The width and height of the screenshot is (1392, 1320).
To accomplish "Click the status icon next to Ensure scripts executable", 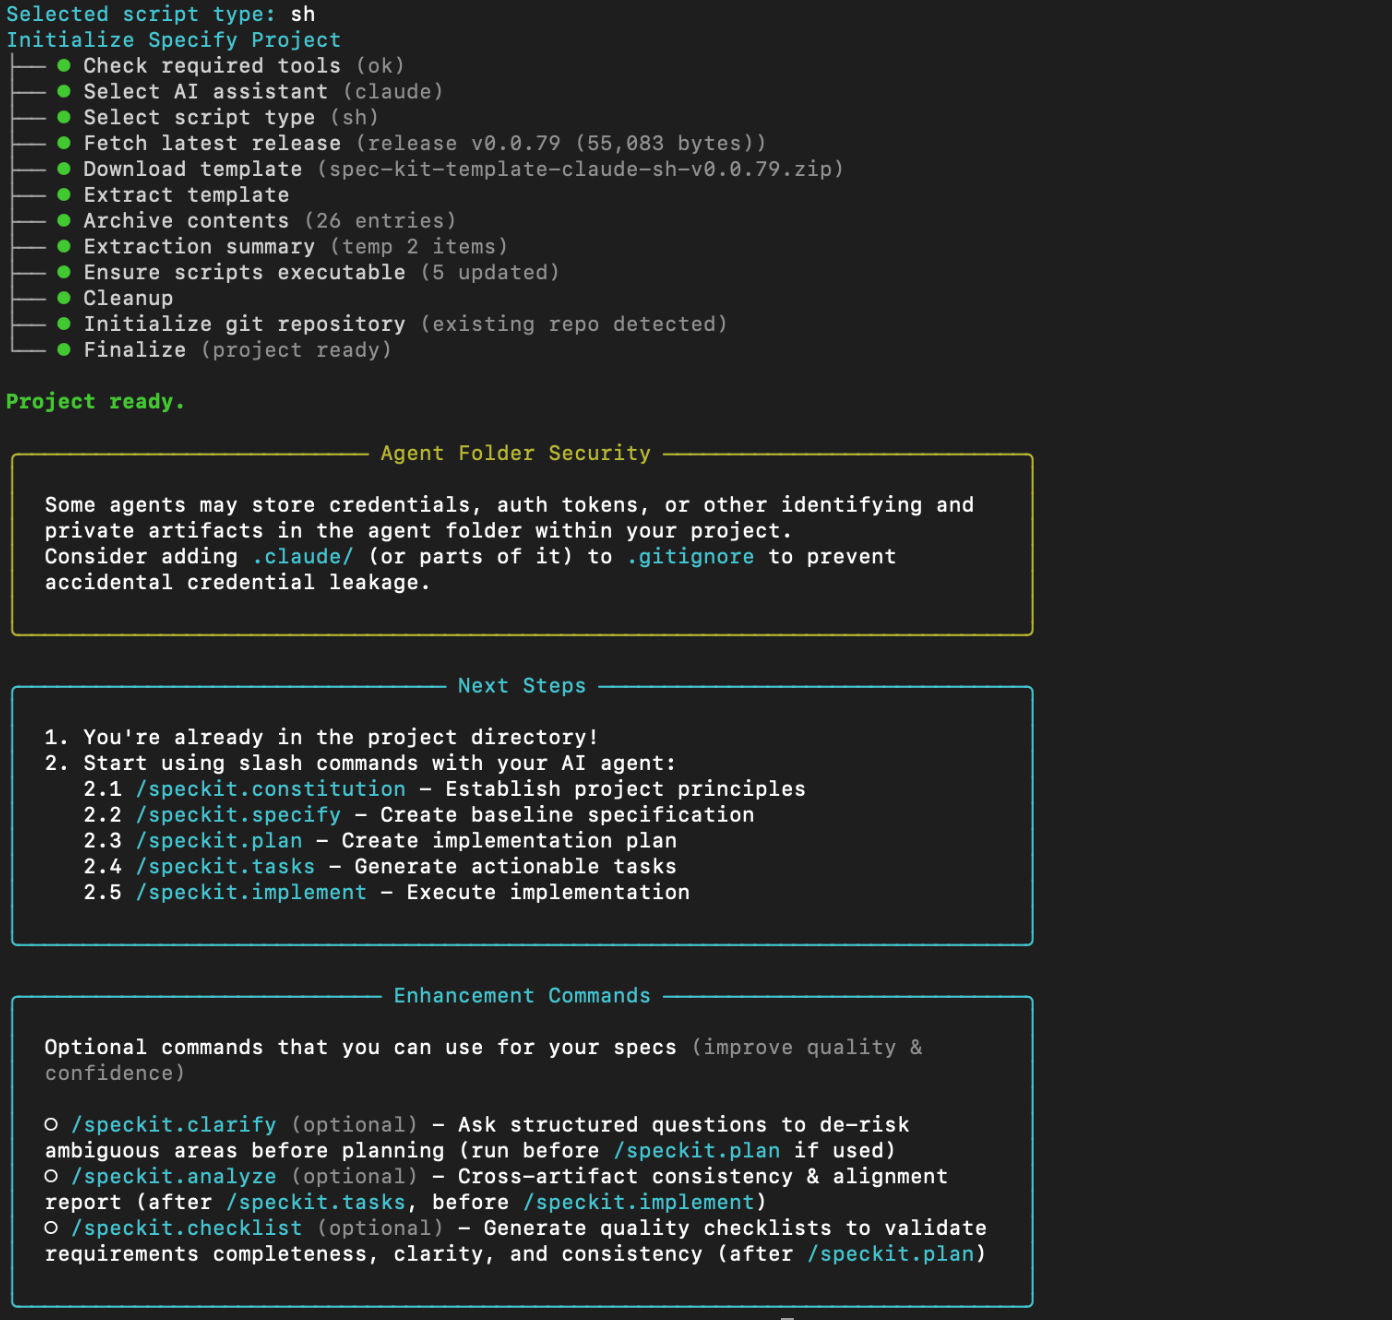I will pos(64,272).
